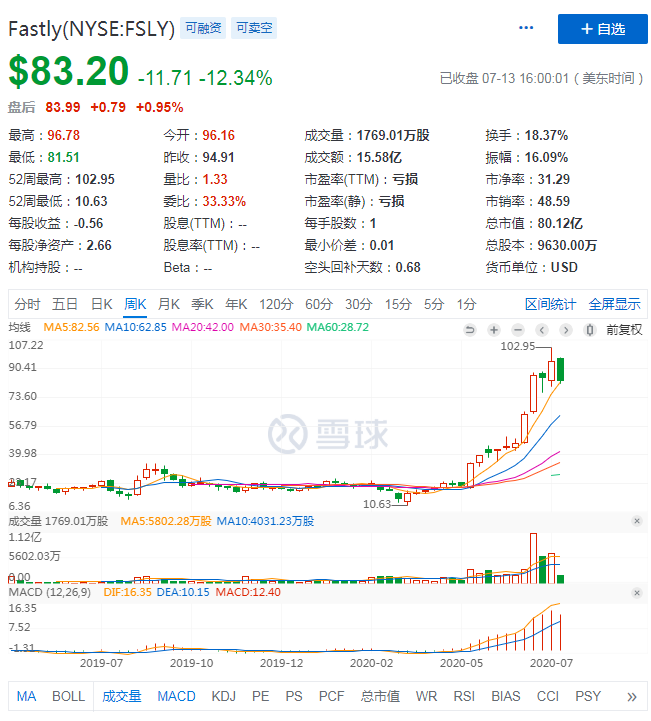
Task: Click the 102.95 high marker on chart
Action: pyautogui.click(x=518, y=346)
